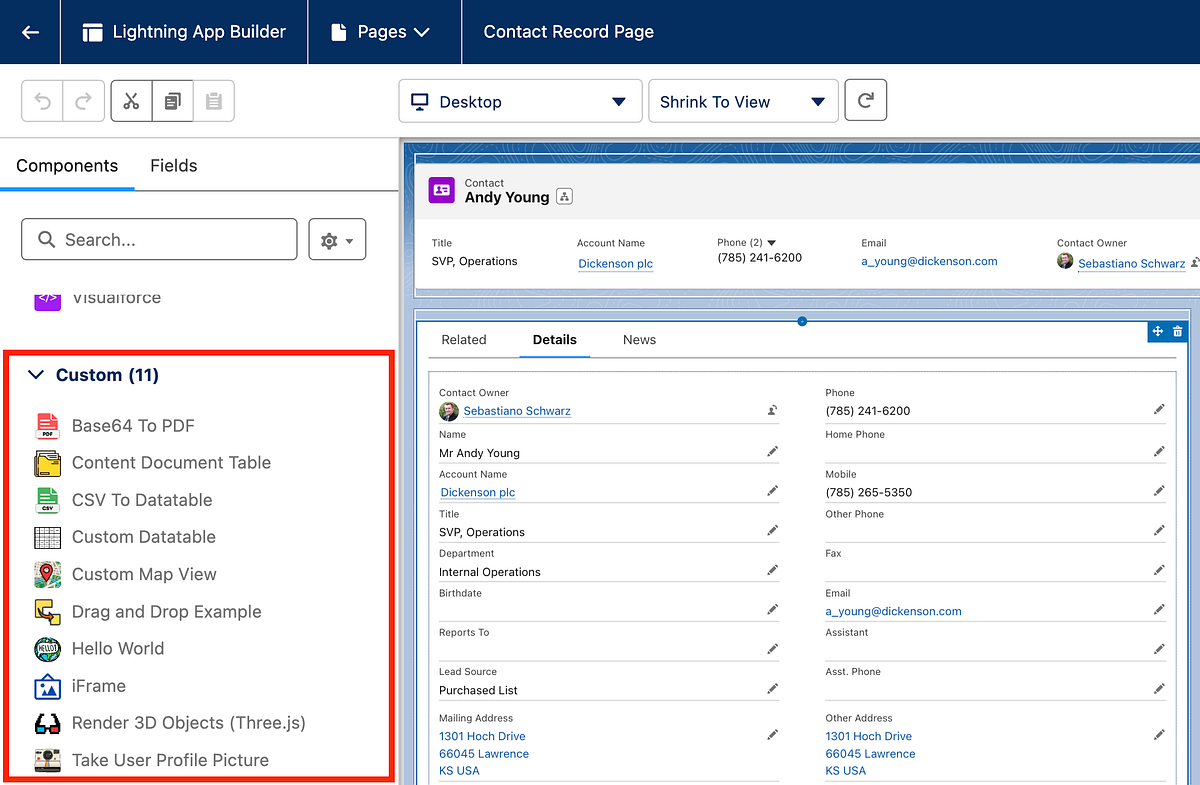1200x785 pixels.
Task: Click the refresh preview icon
Action: tap(865, 100)
